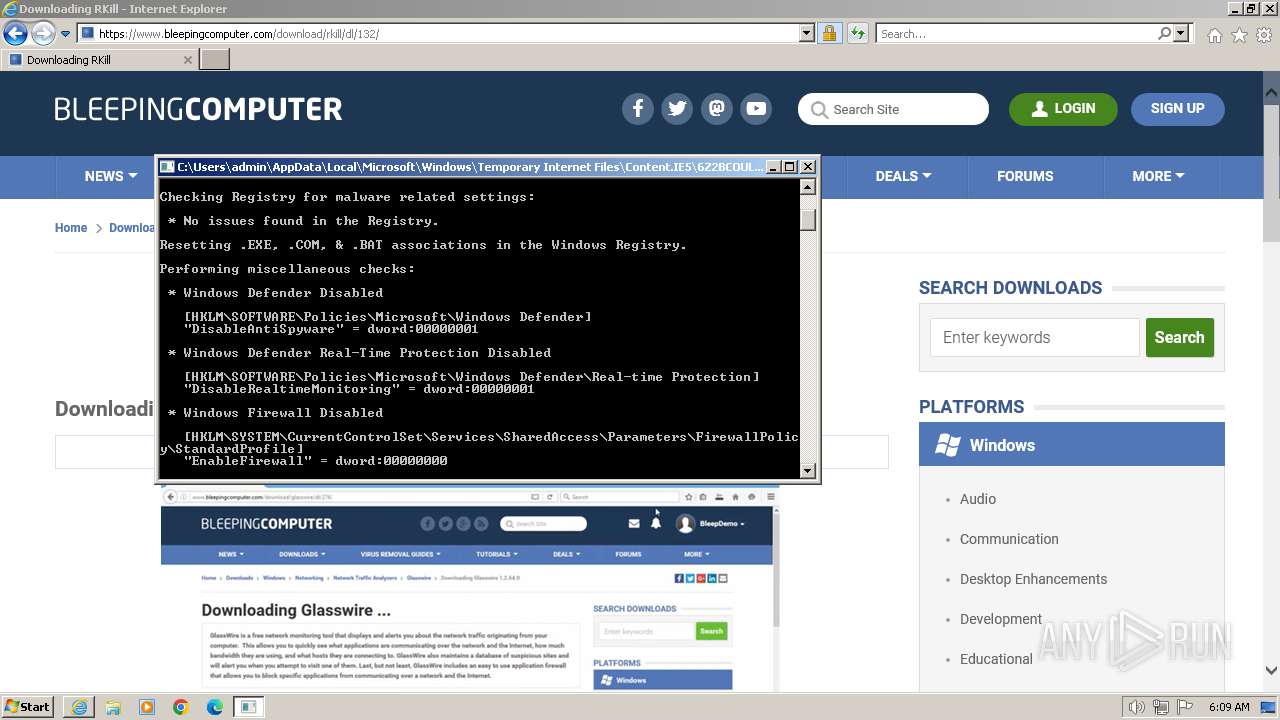Screen dimensions: 1280x720
Task: Select the Downloading RKill tab
Action: coord(99,60)
